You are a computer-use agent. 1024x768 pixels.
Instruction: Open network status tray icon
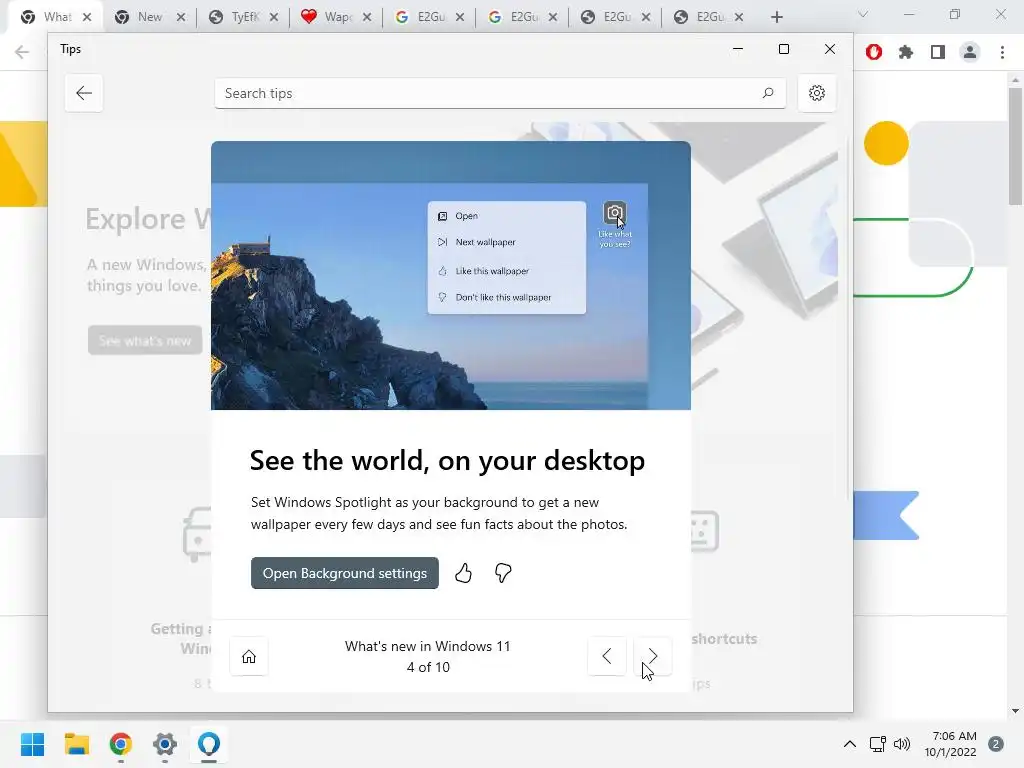[x=877, y=744]
